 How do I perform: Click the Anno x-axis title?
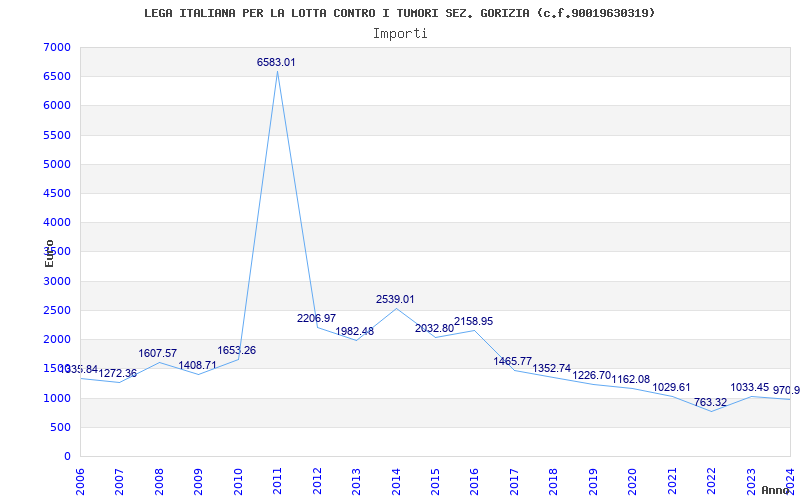[776, 490]
